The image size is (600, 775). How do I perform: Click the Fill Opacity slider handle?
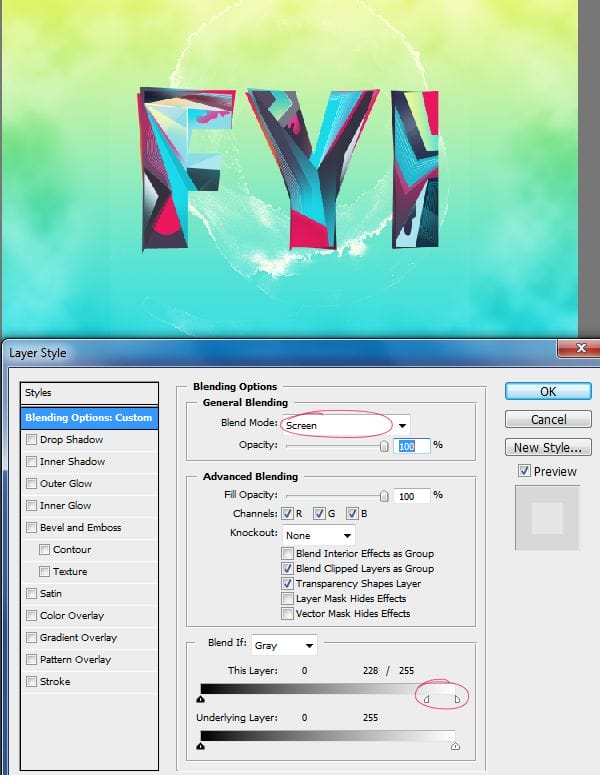tap(384, 496)
